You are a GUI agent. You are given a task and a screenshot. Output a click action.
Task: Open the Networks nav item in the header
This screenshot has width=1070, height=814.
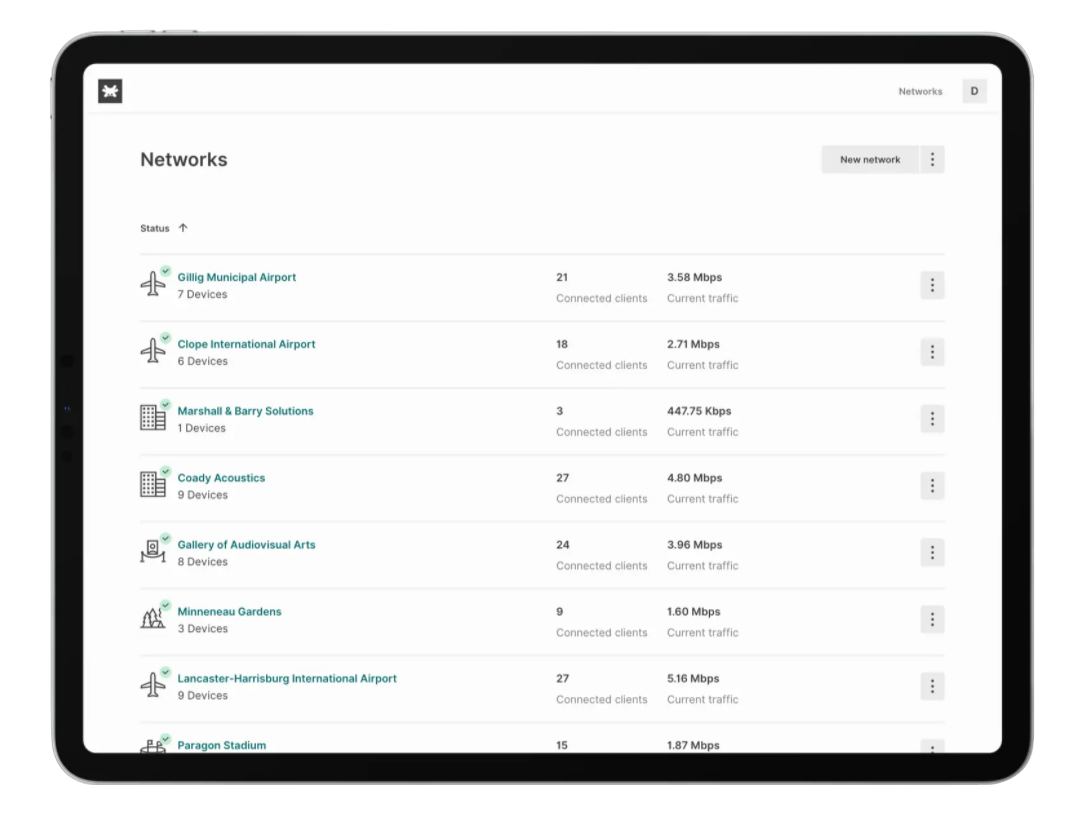[x=920, y=91]
